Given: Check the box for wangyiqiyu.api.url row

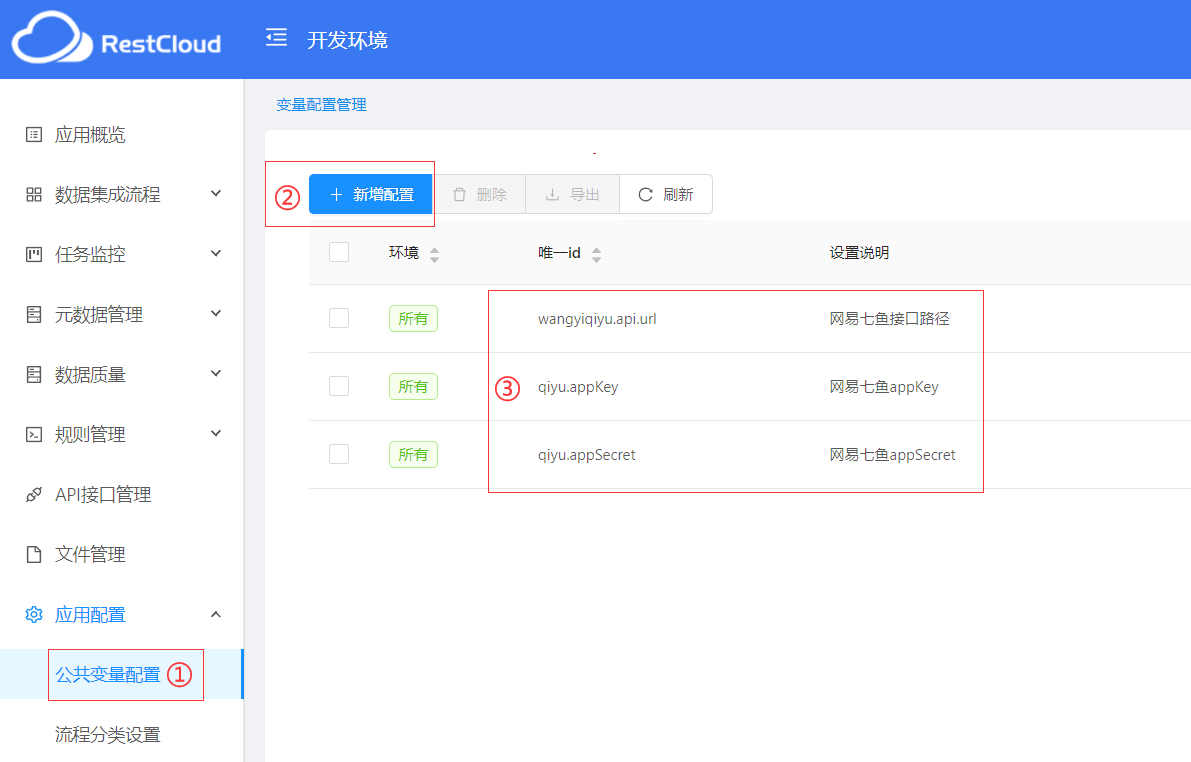Looking at the screenshot, I should coord(339,318).
